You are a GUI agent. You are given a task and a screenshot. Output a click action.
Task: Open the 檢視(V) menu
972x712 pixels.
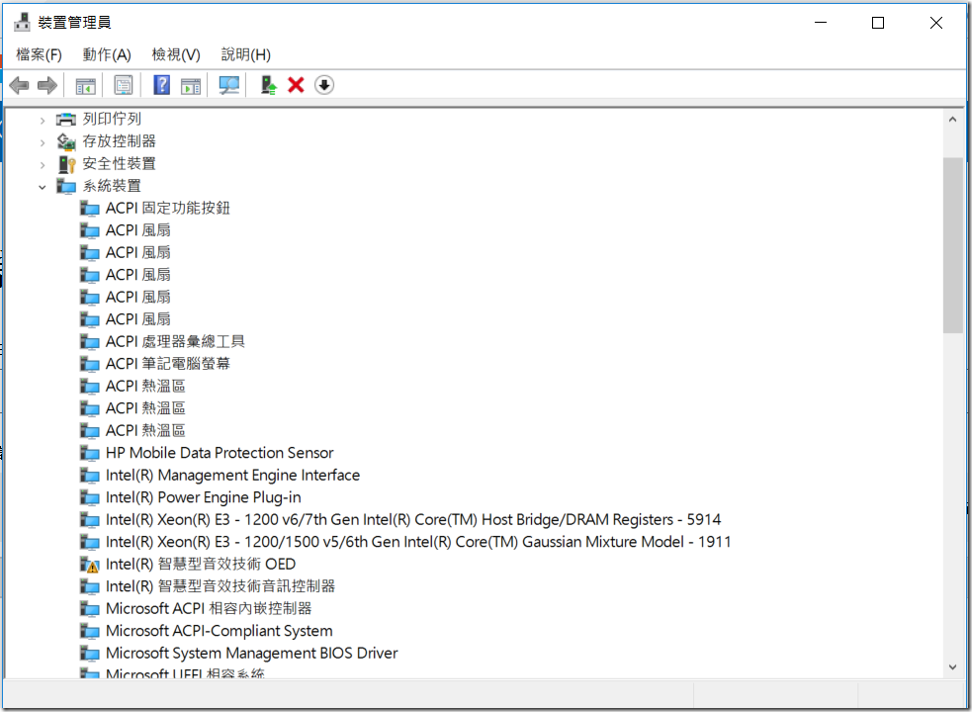point(176,55)
